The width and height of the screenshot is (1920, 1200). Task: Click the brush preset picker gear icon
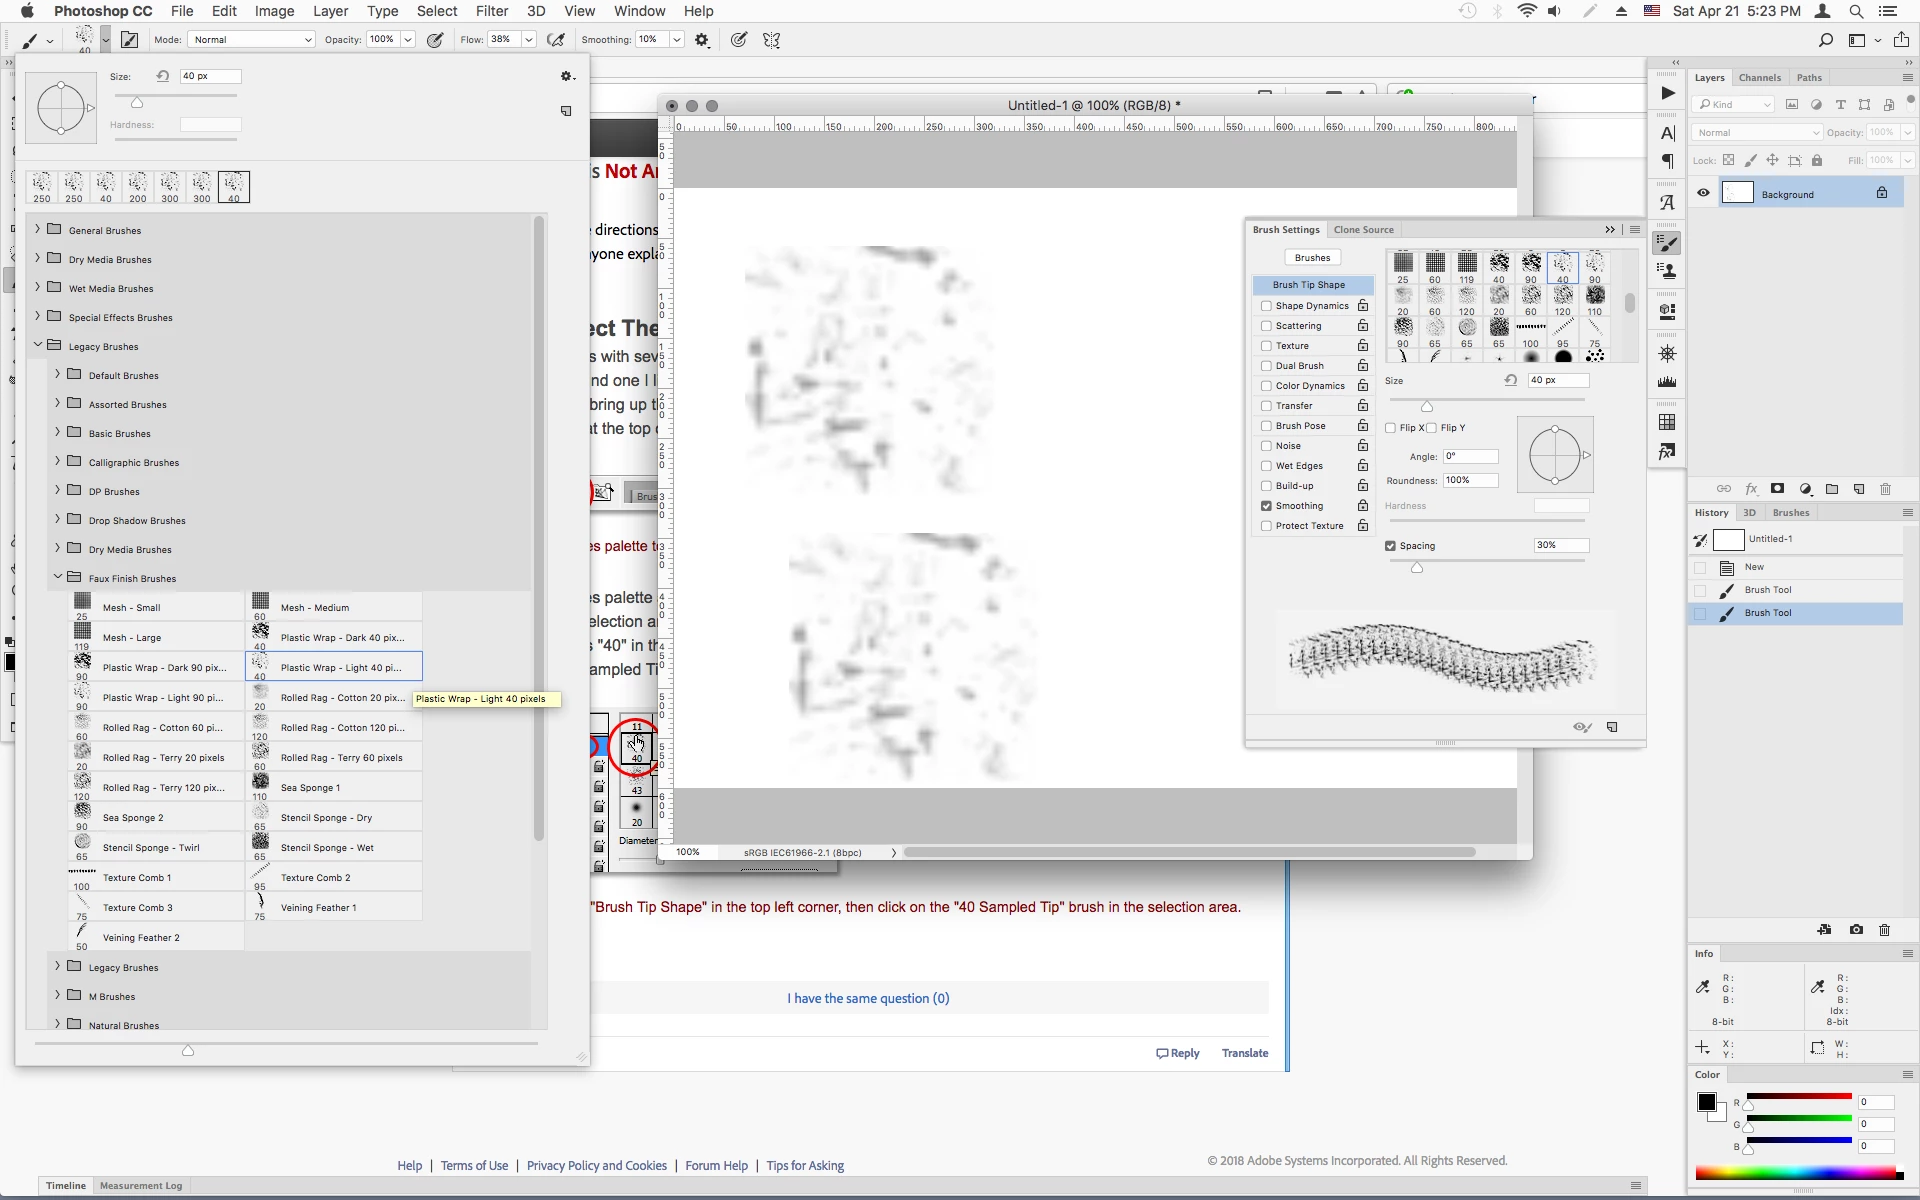point(567,77)
